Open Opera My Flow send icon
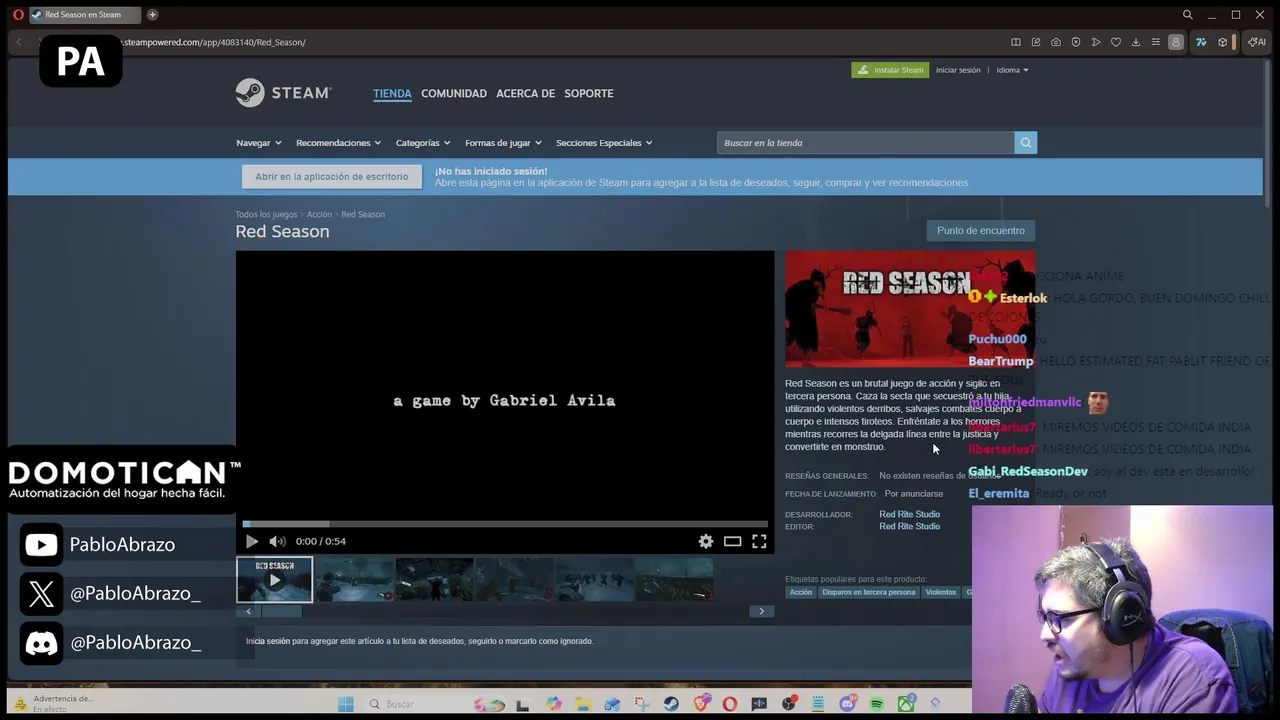Screen dimensions: 1280x720 pyautogui.click(x=1096, y=42)
